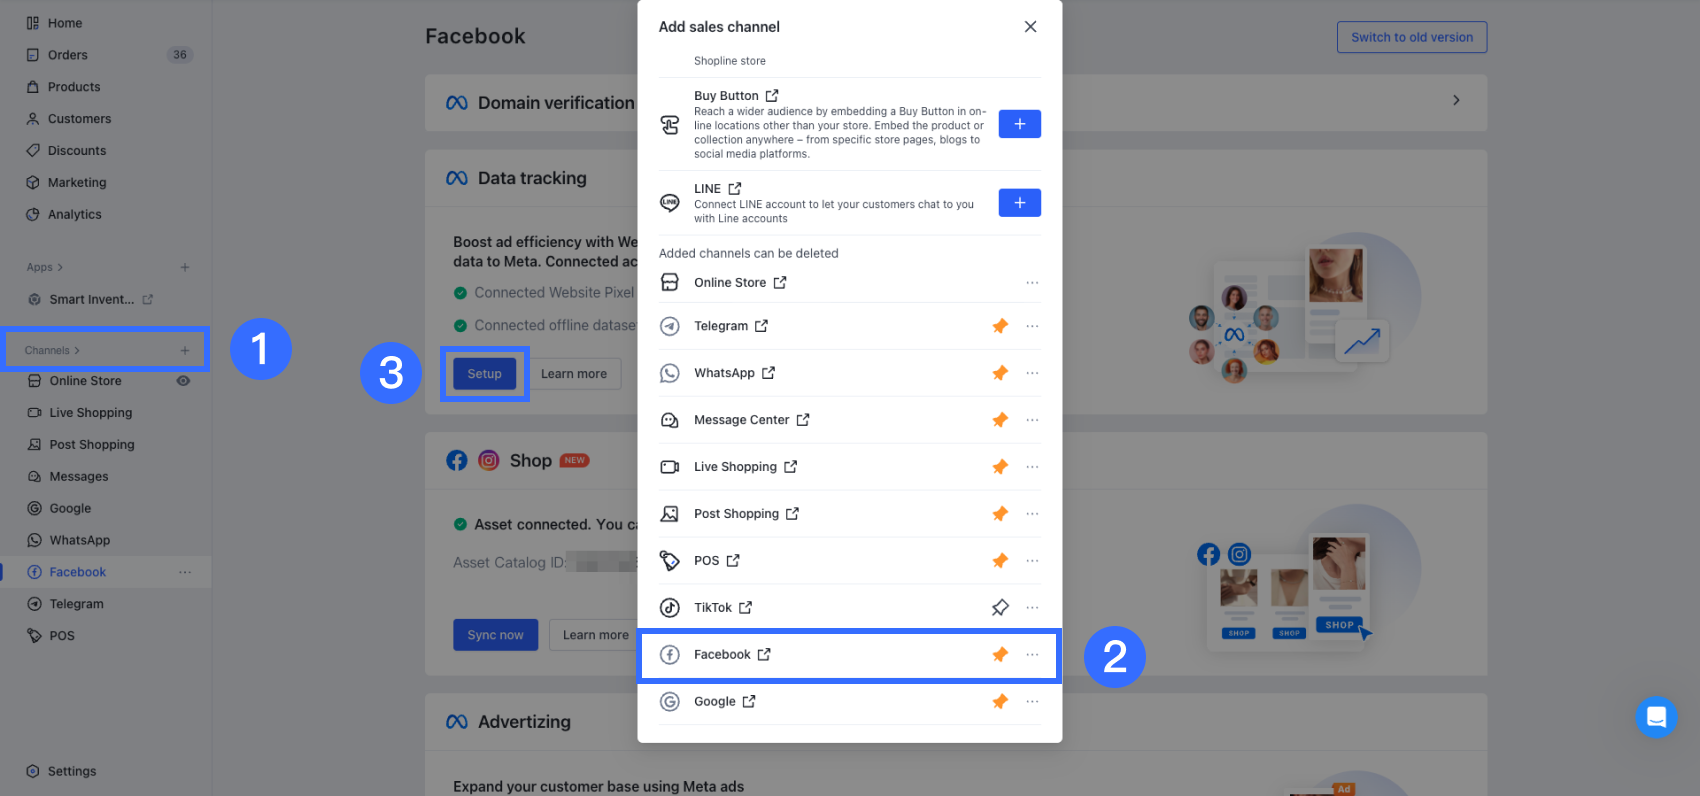This screenshot has width=1700, height=796.
Task: Open WhatsApp external link icon
Action: pyautogui.click(x=768, y=373)
